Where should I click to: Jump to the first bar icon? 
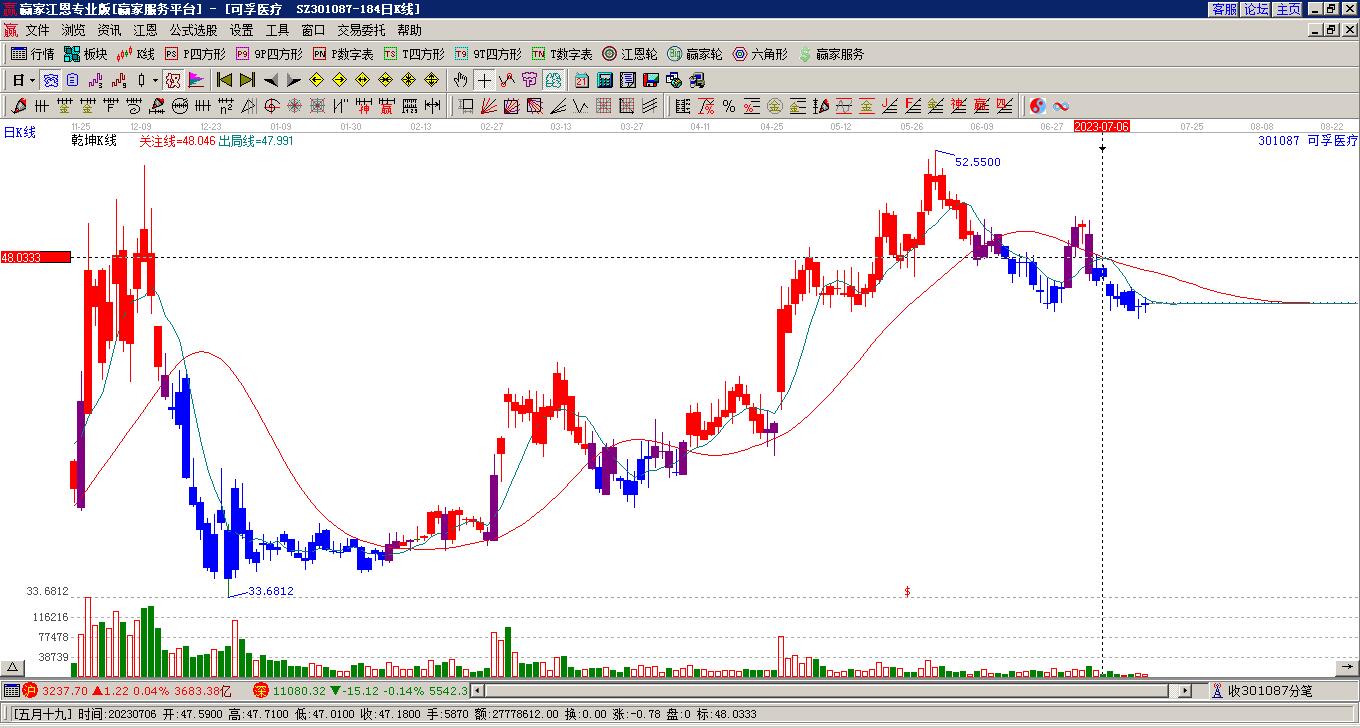point(225,80)
